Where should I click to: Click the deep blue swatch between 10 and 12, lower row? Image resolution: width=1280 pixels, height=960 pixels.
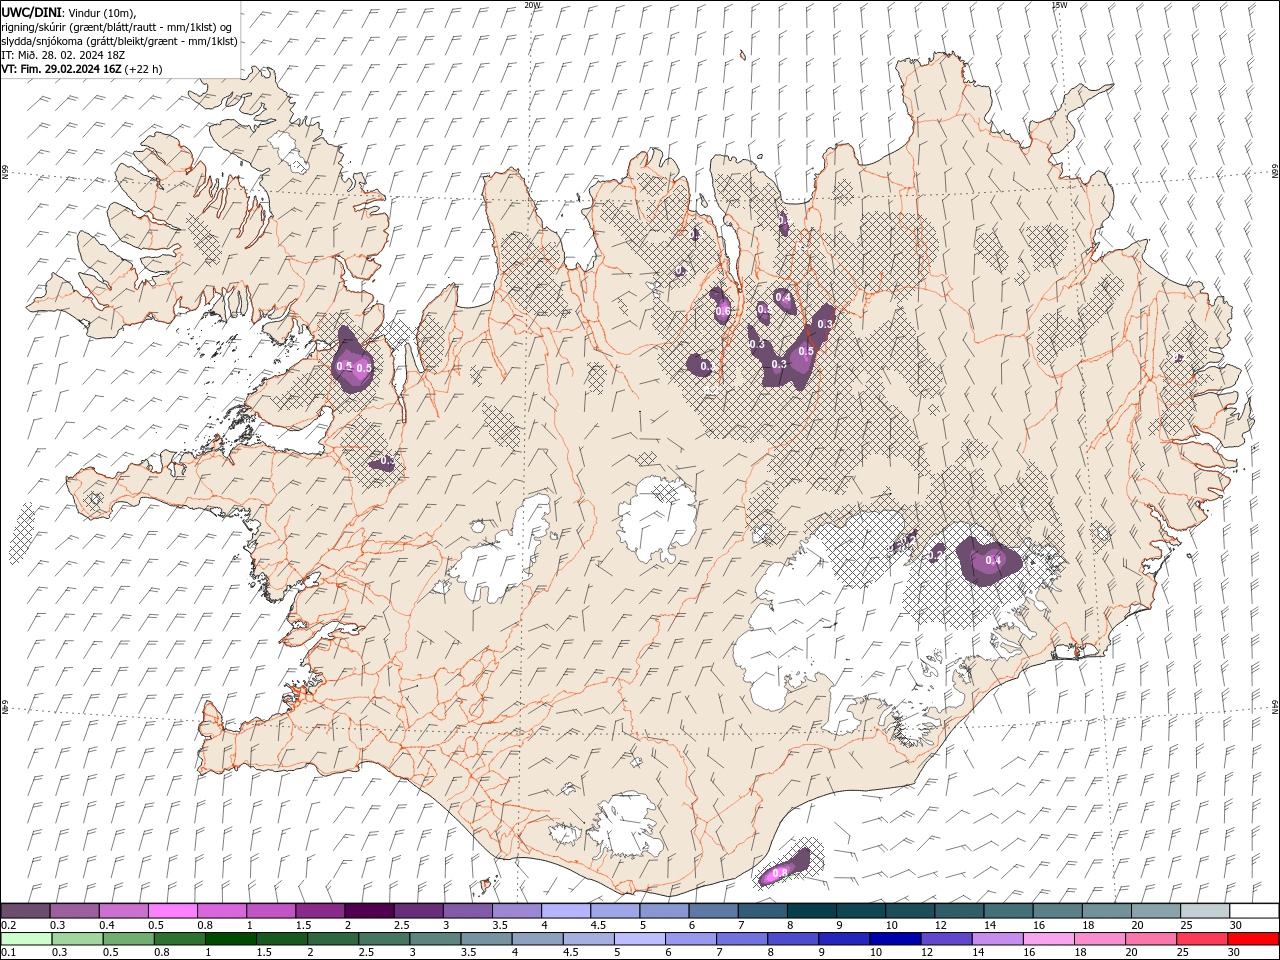click(x=895, y=939)
